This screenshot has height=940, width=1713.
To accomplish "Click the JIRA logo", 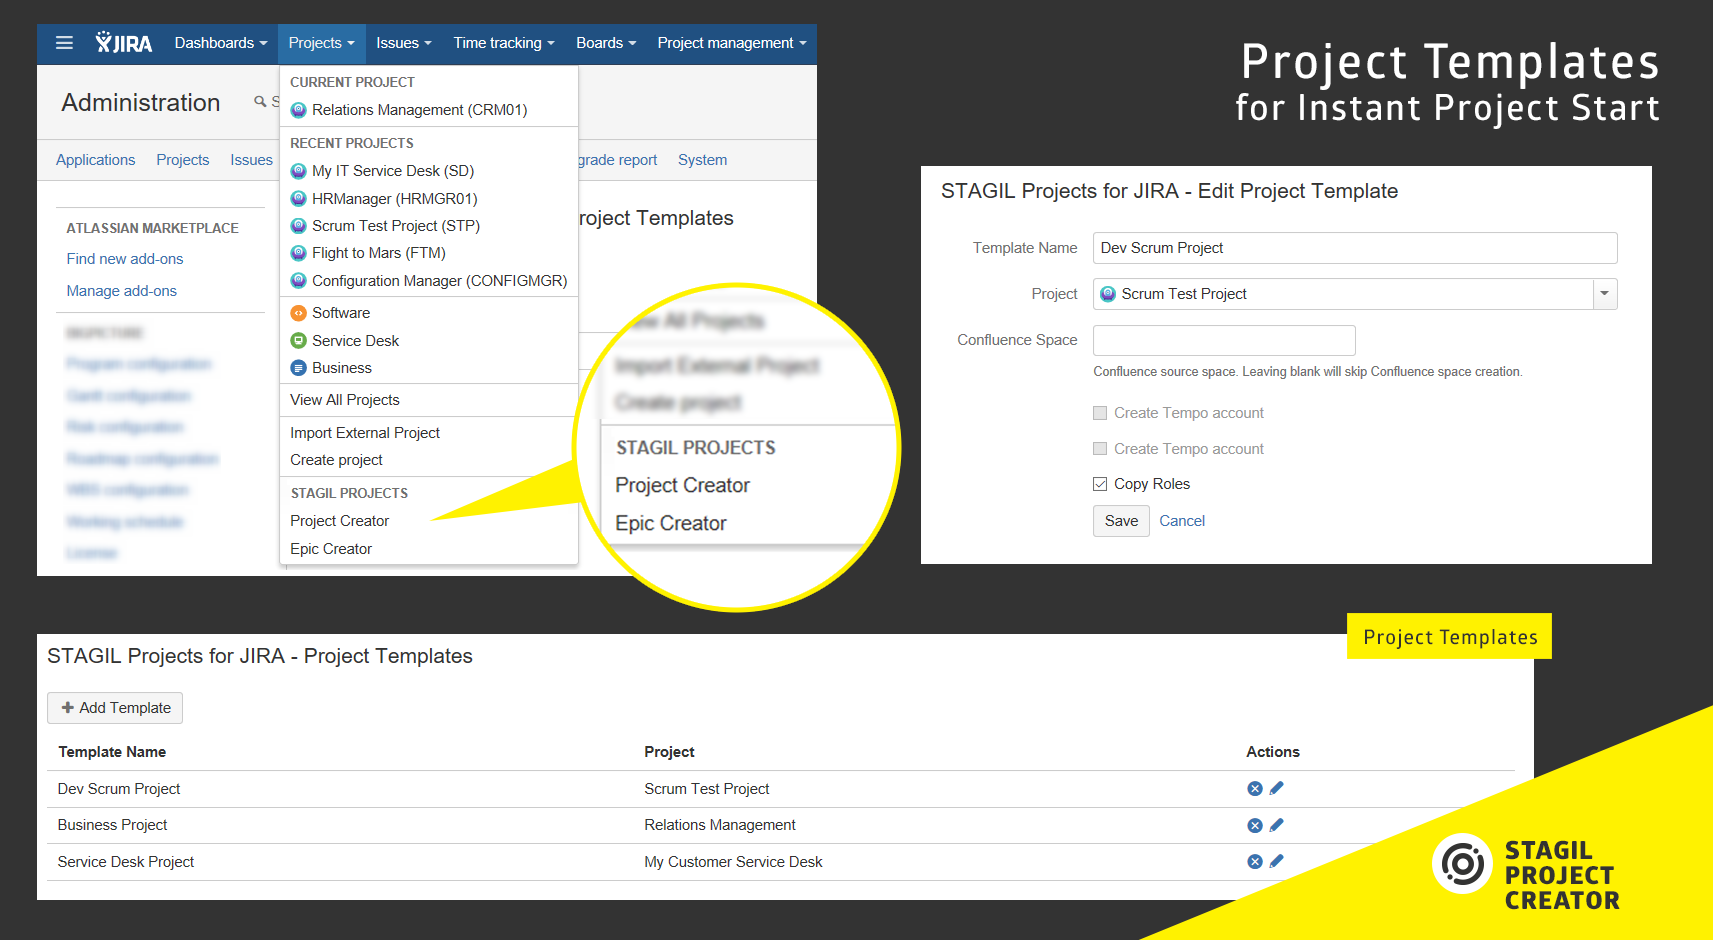I will tap(124, 43).
